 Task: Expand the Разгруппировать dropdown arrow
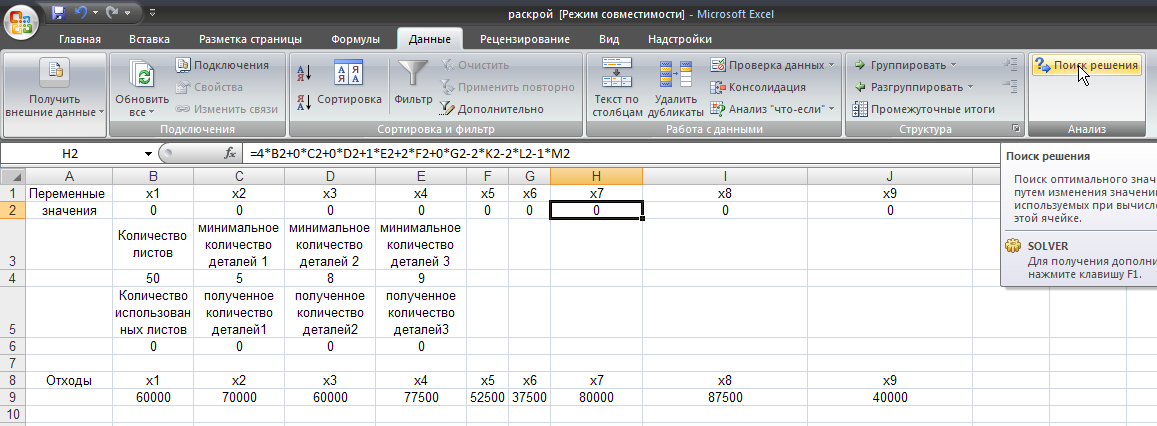pyautogui.click(x=970, y=87)
